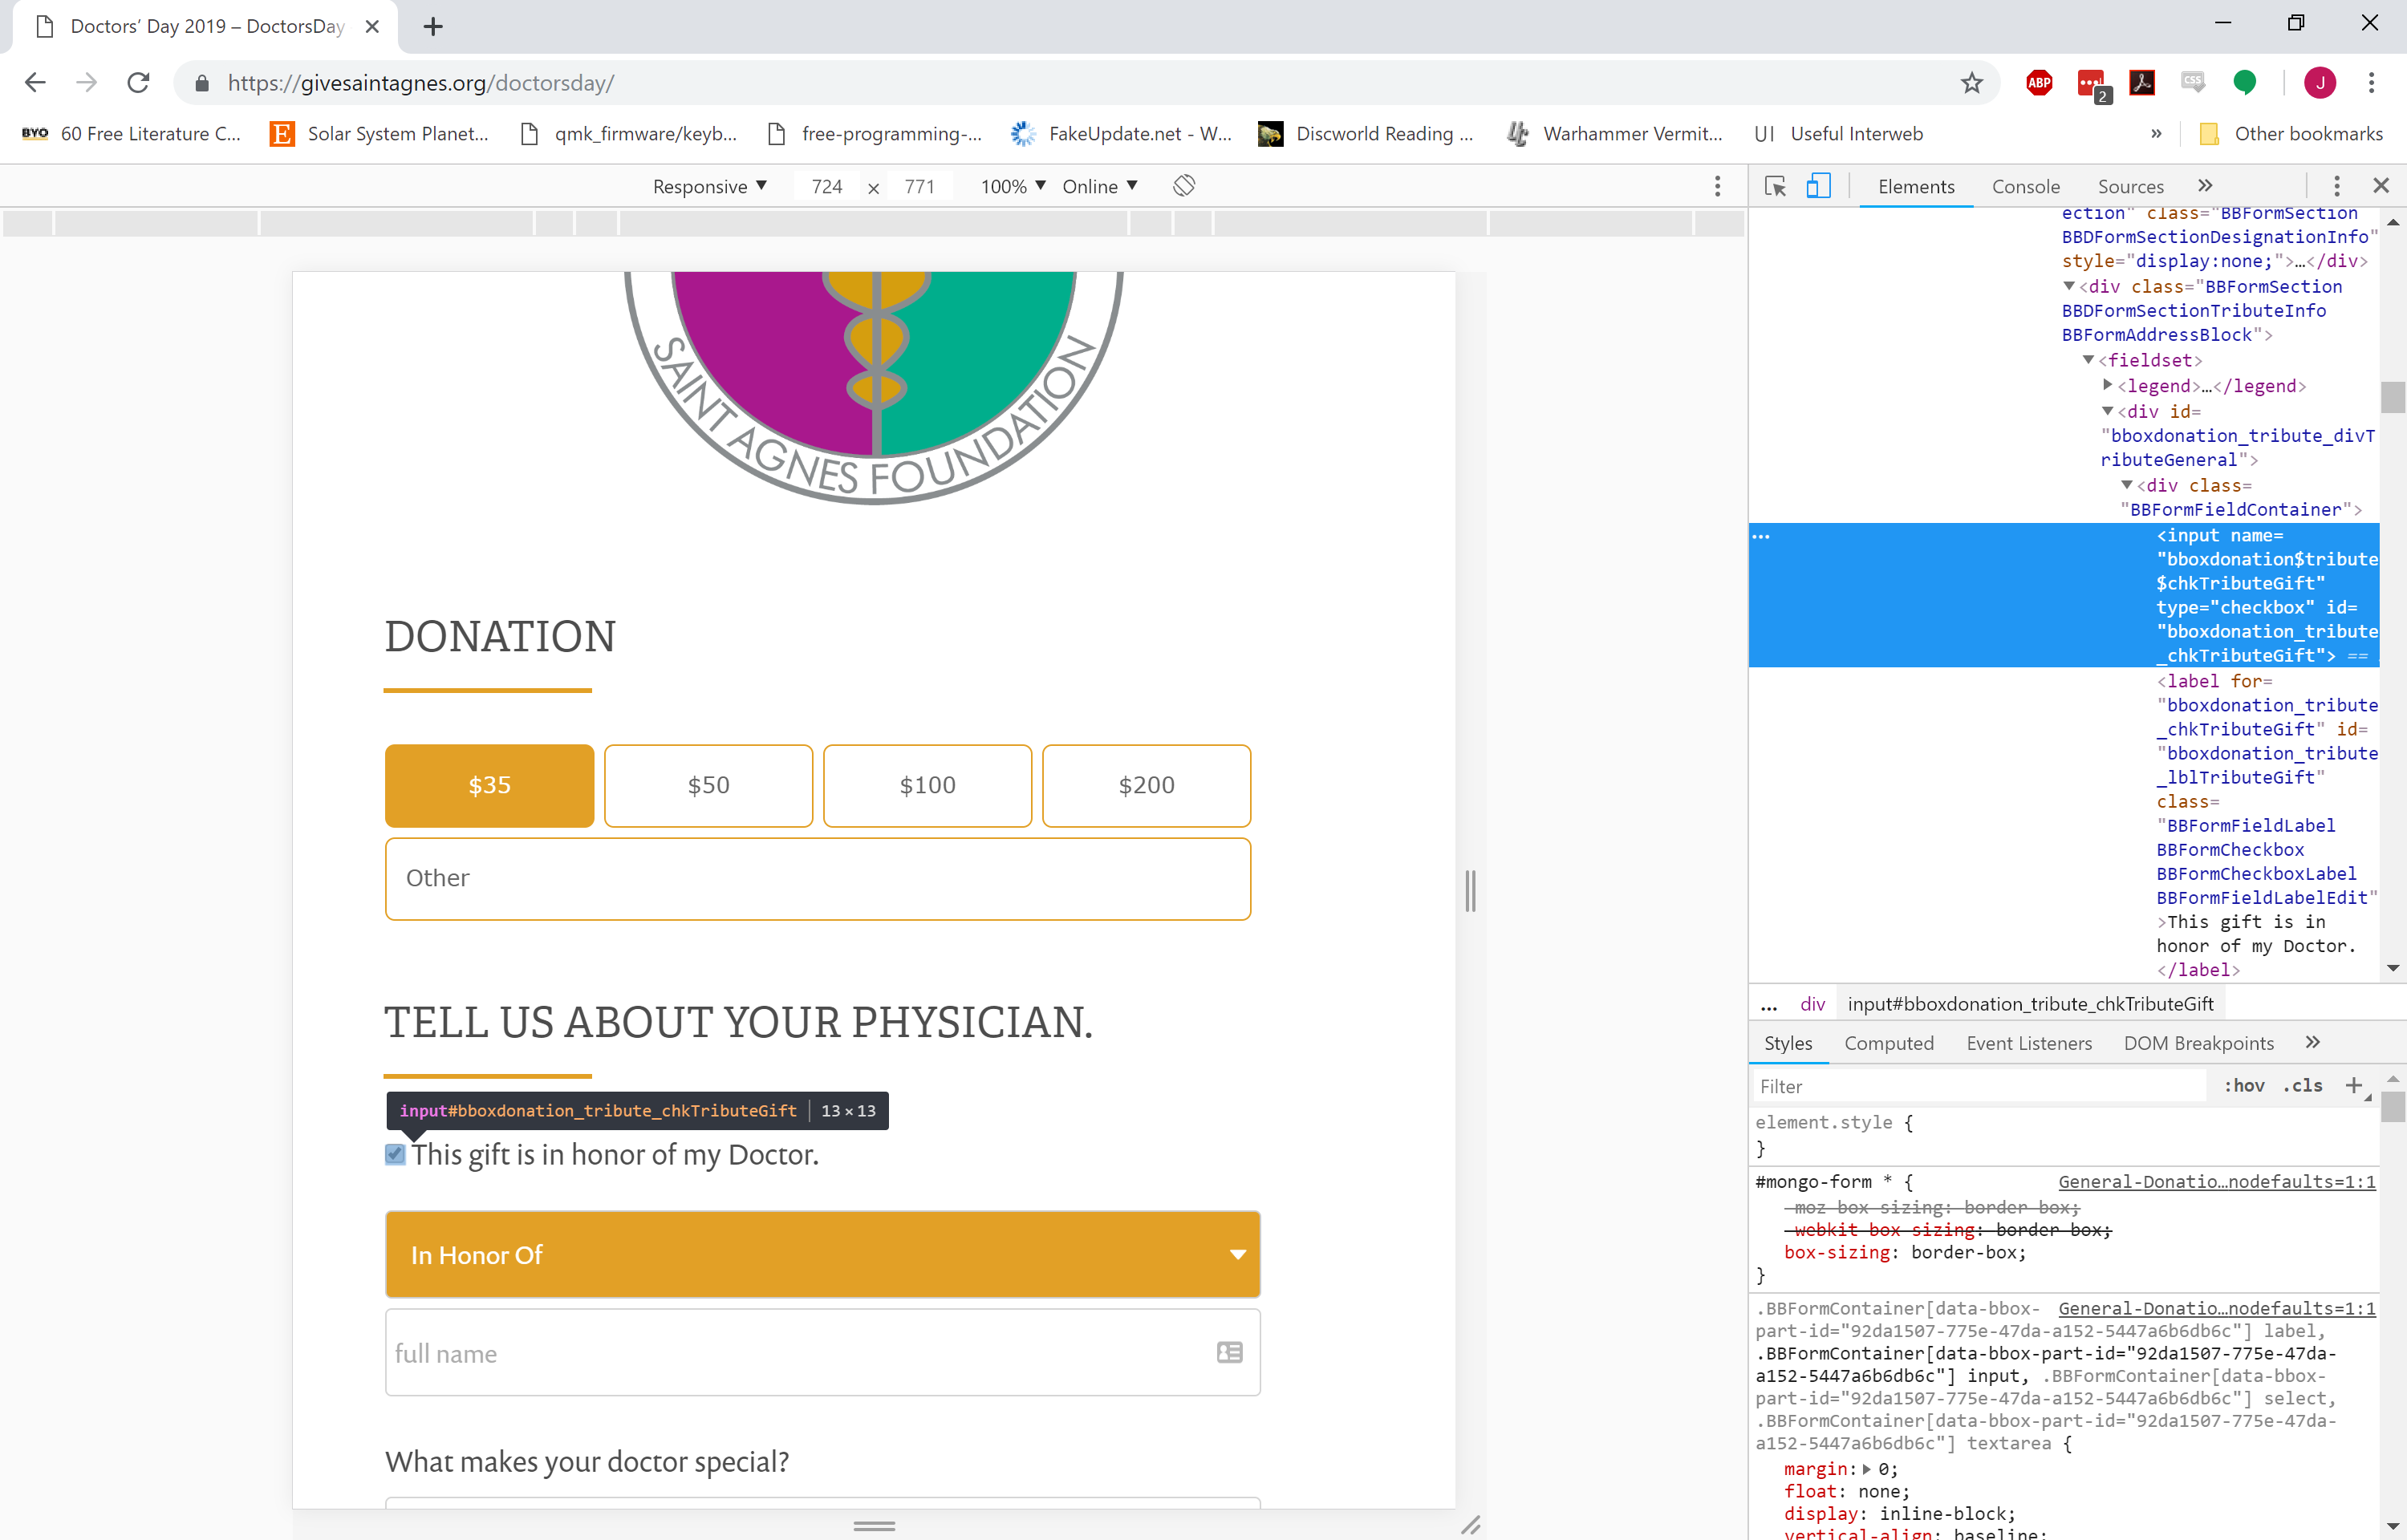Open Adobe Acrobat extension icon
Screen dimensions: 2407x1540
click(2141, 83)
